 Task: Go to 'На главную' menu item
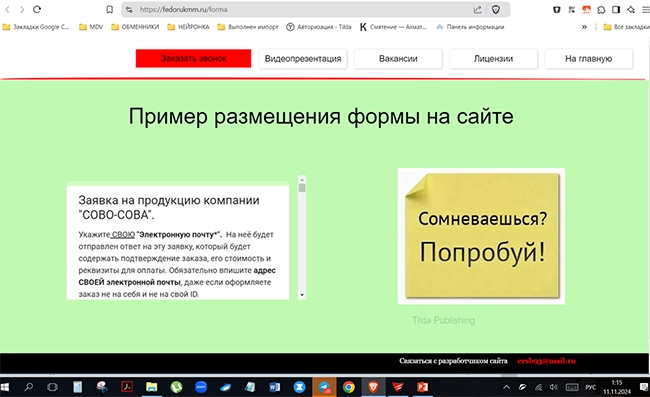[588, 58]
